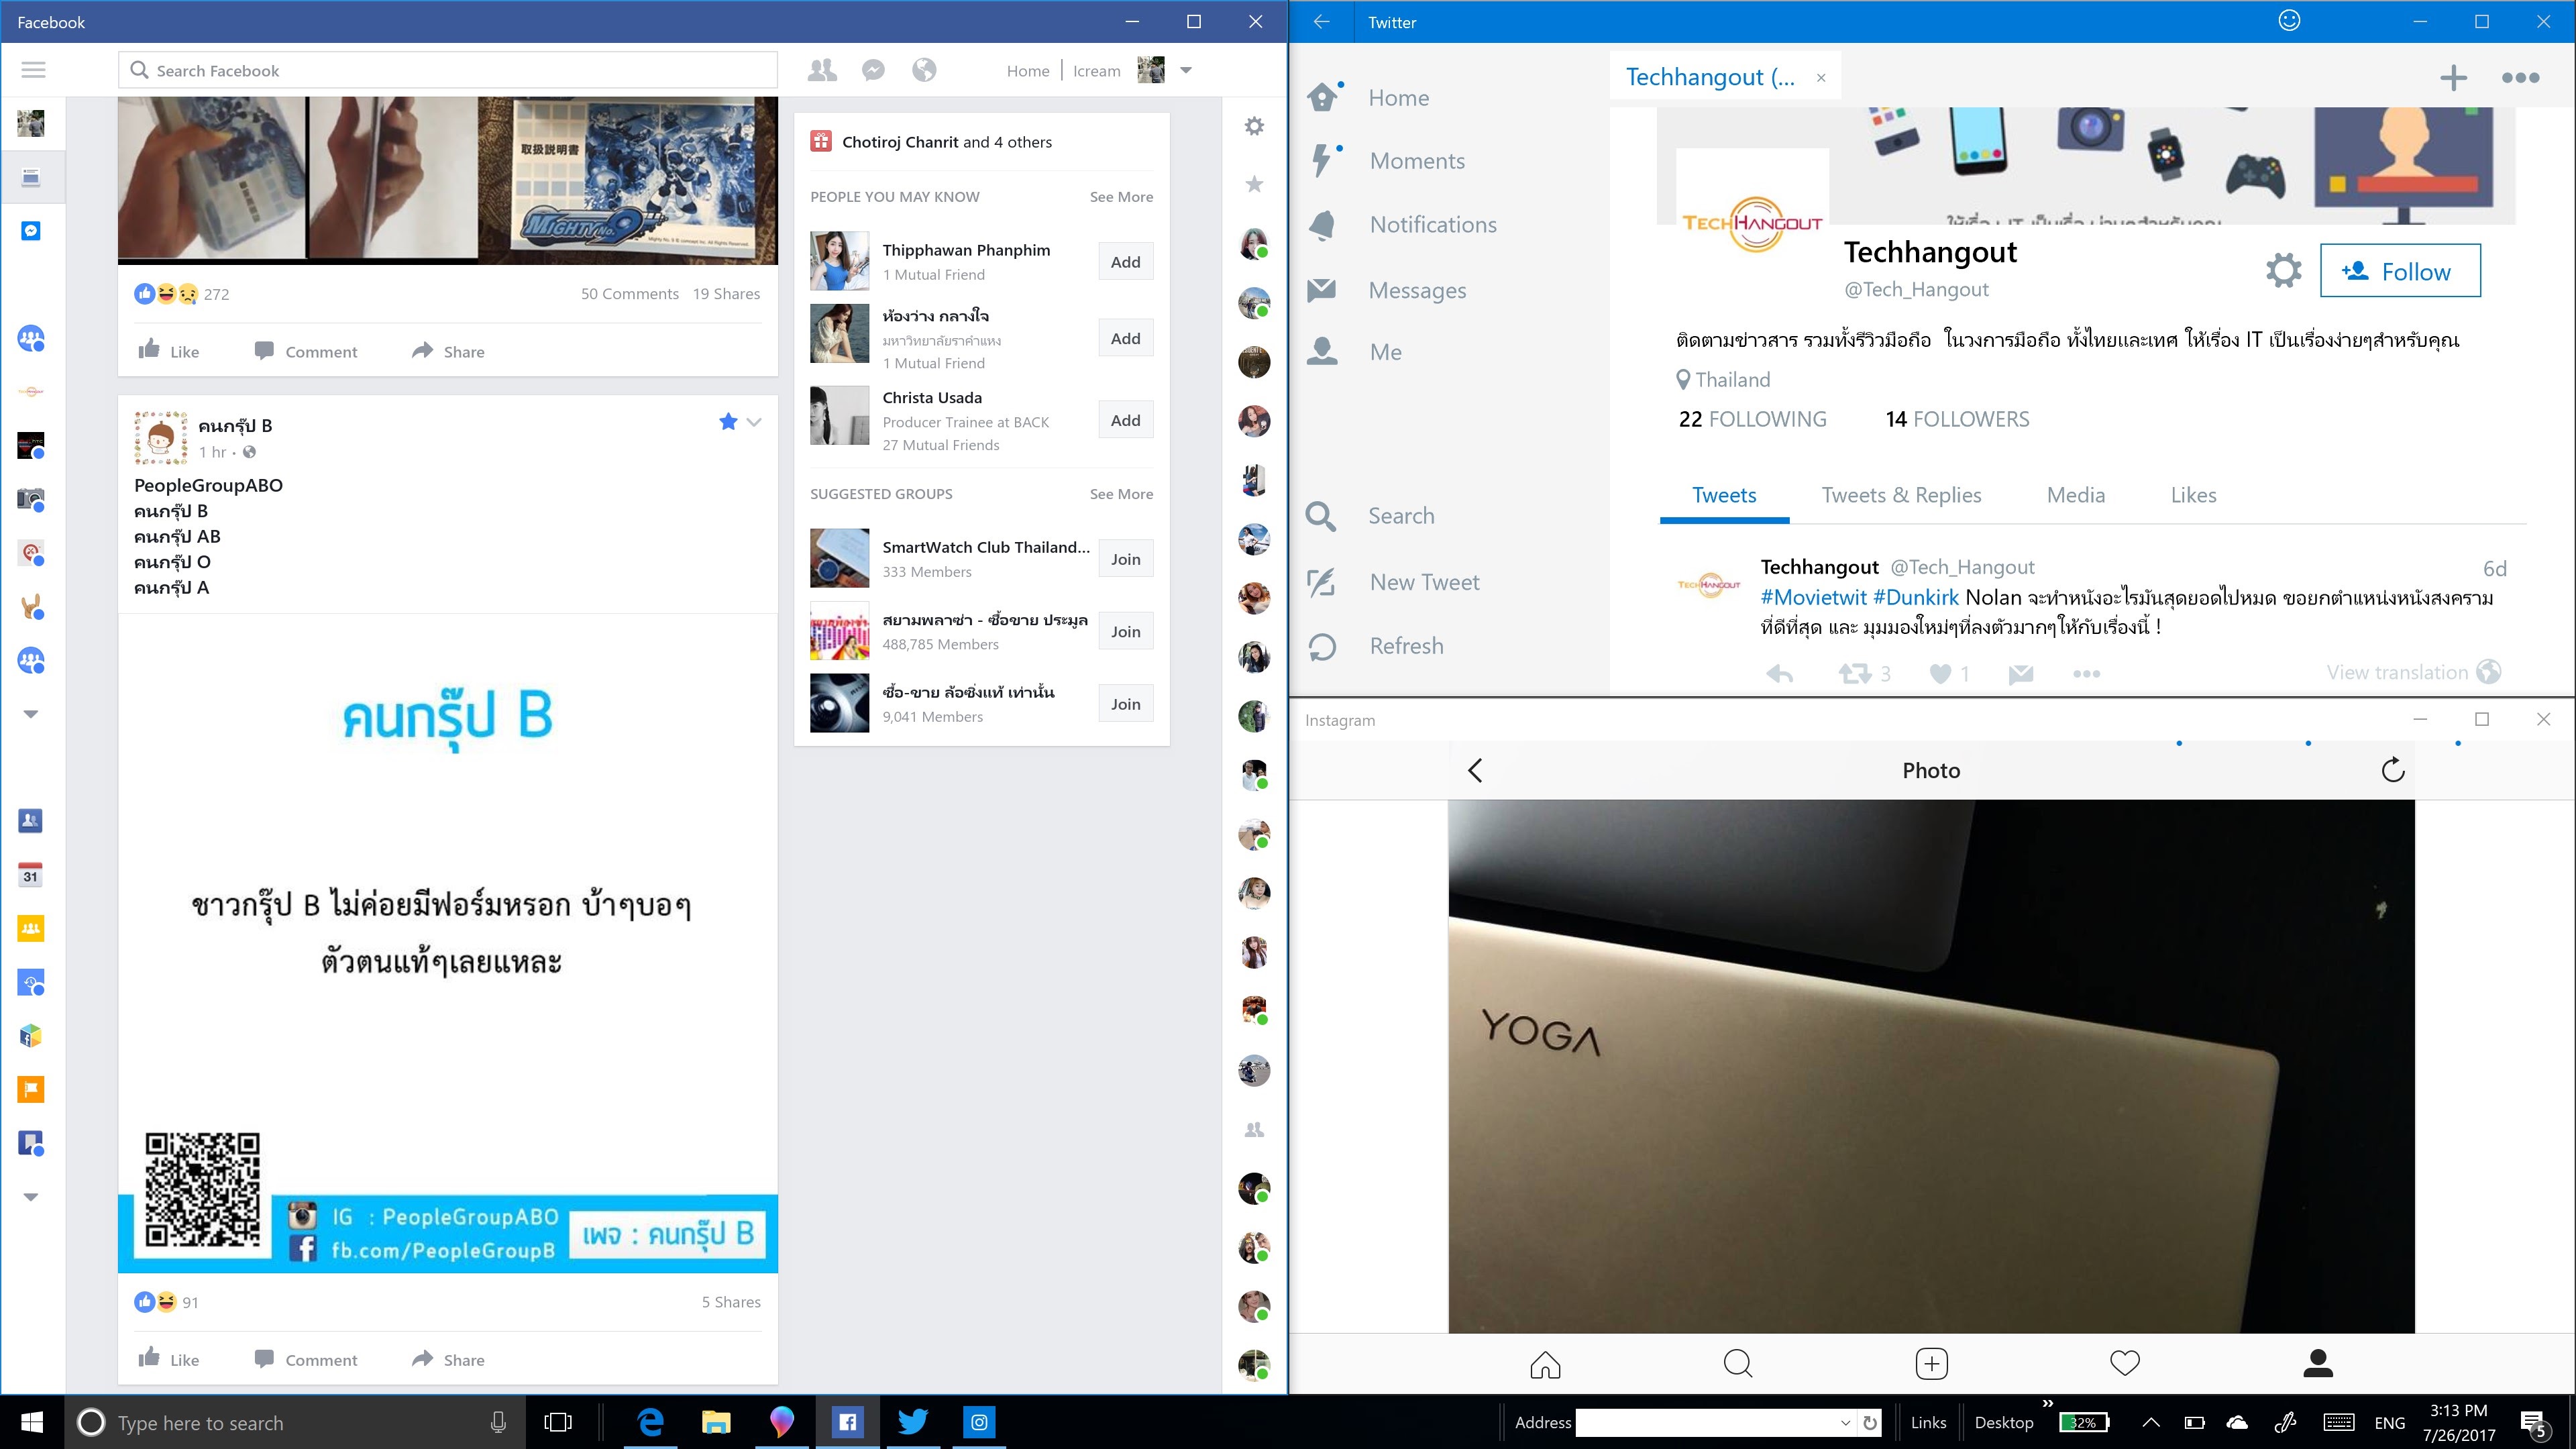Image resolution: width=2576 pixels, height=1449 pixels.
Task: See More people you may know
Action: [x=1121, y=197]
